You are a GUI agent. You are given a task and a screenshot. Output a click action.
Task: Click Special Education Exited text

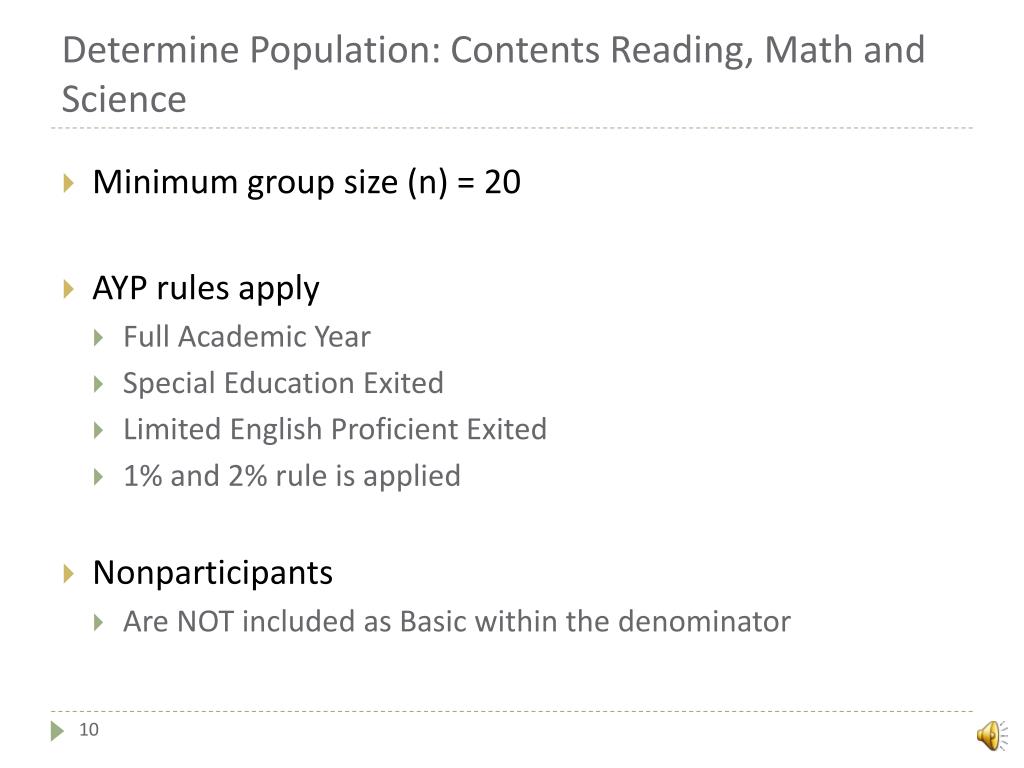click(x=283, y=383)
